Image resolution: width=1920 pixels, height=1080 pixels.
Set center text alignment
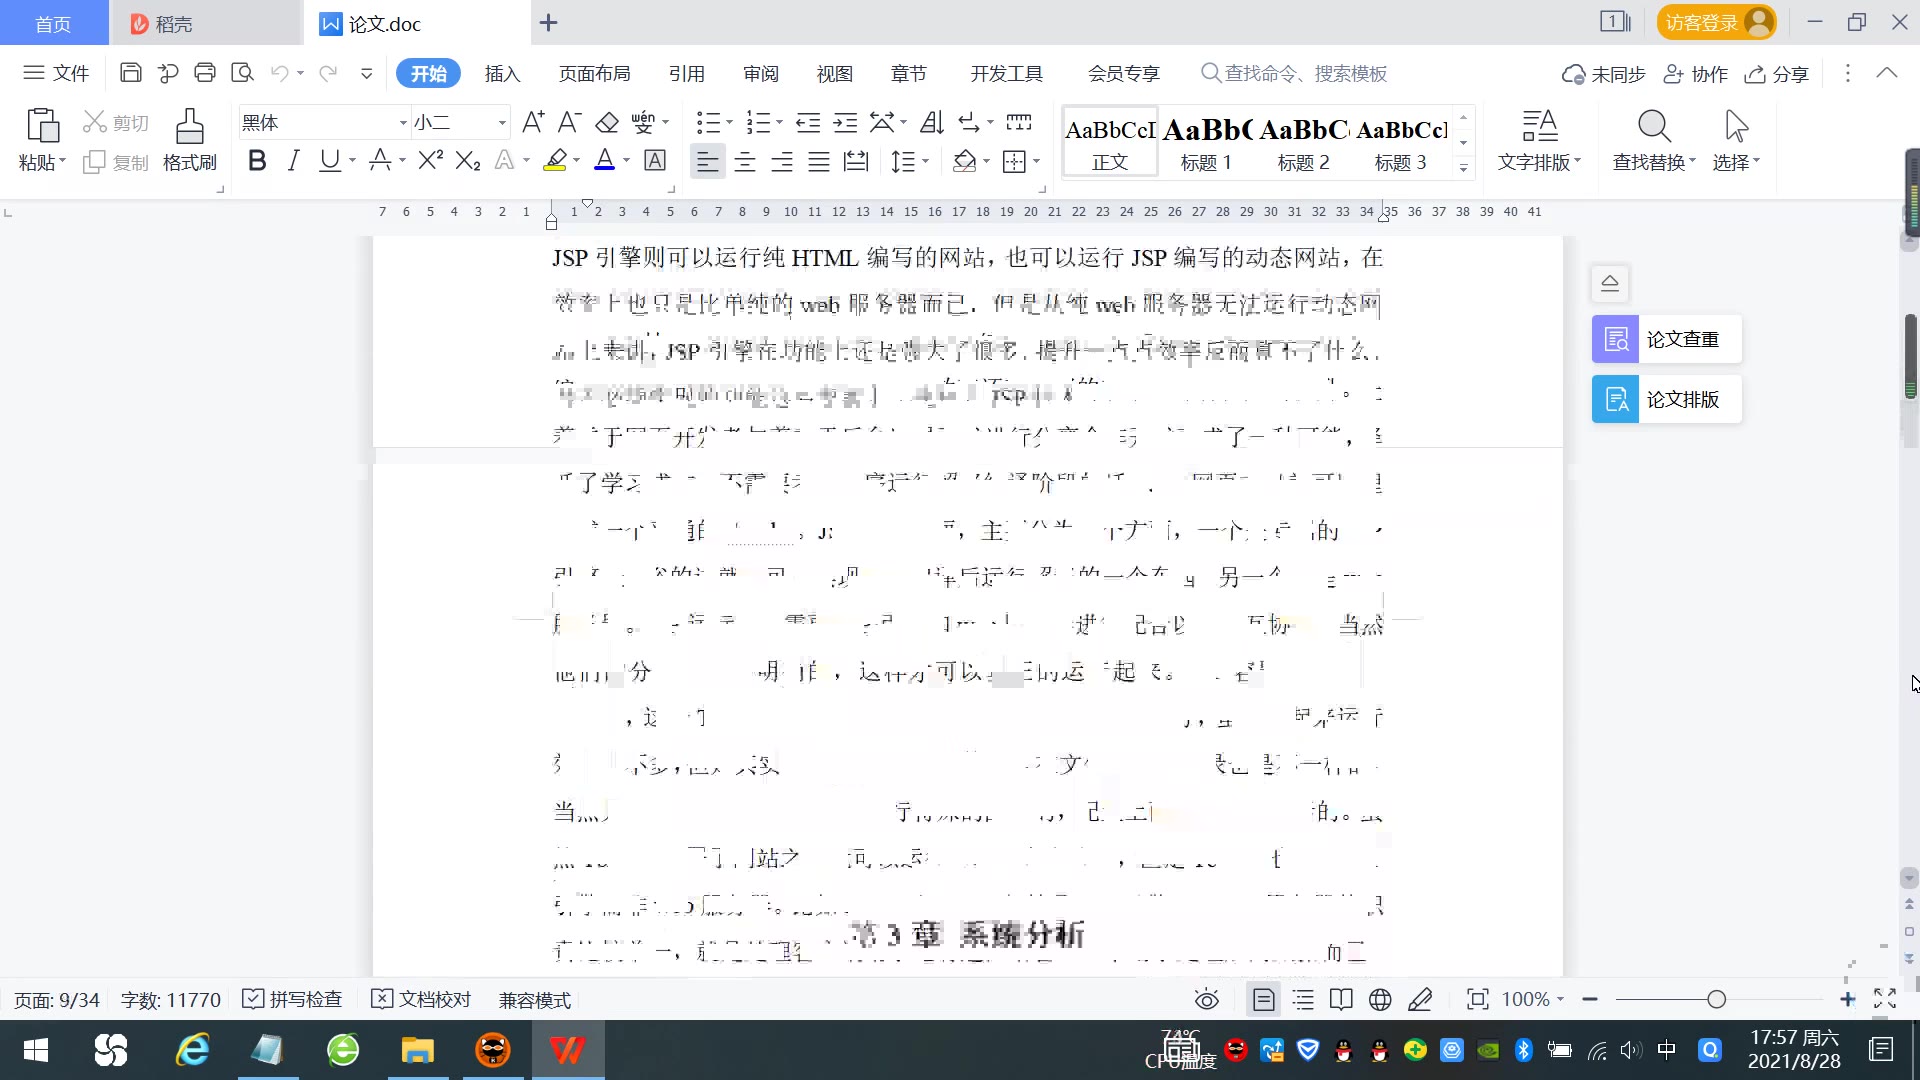coord(745,161)
